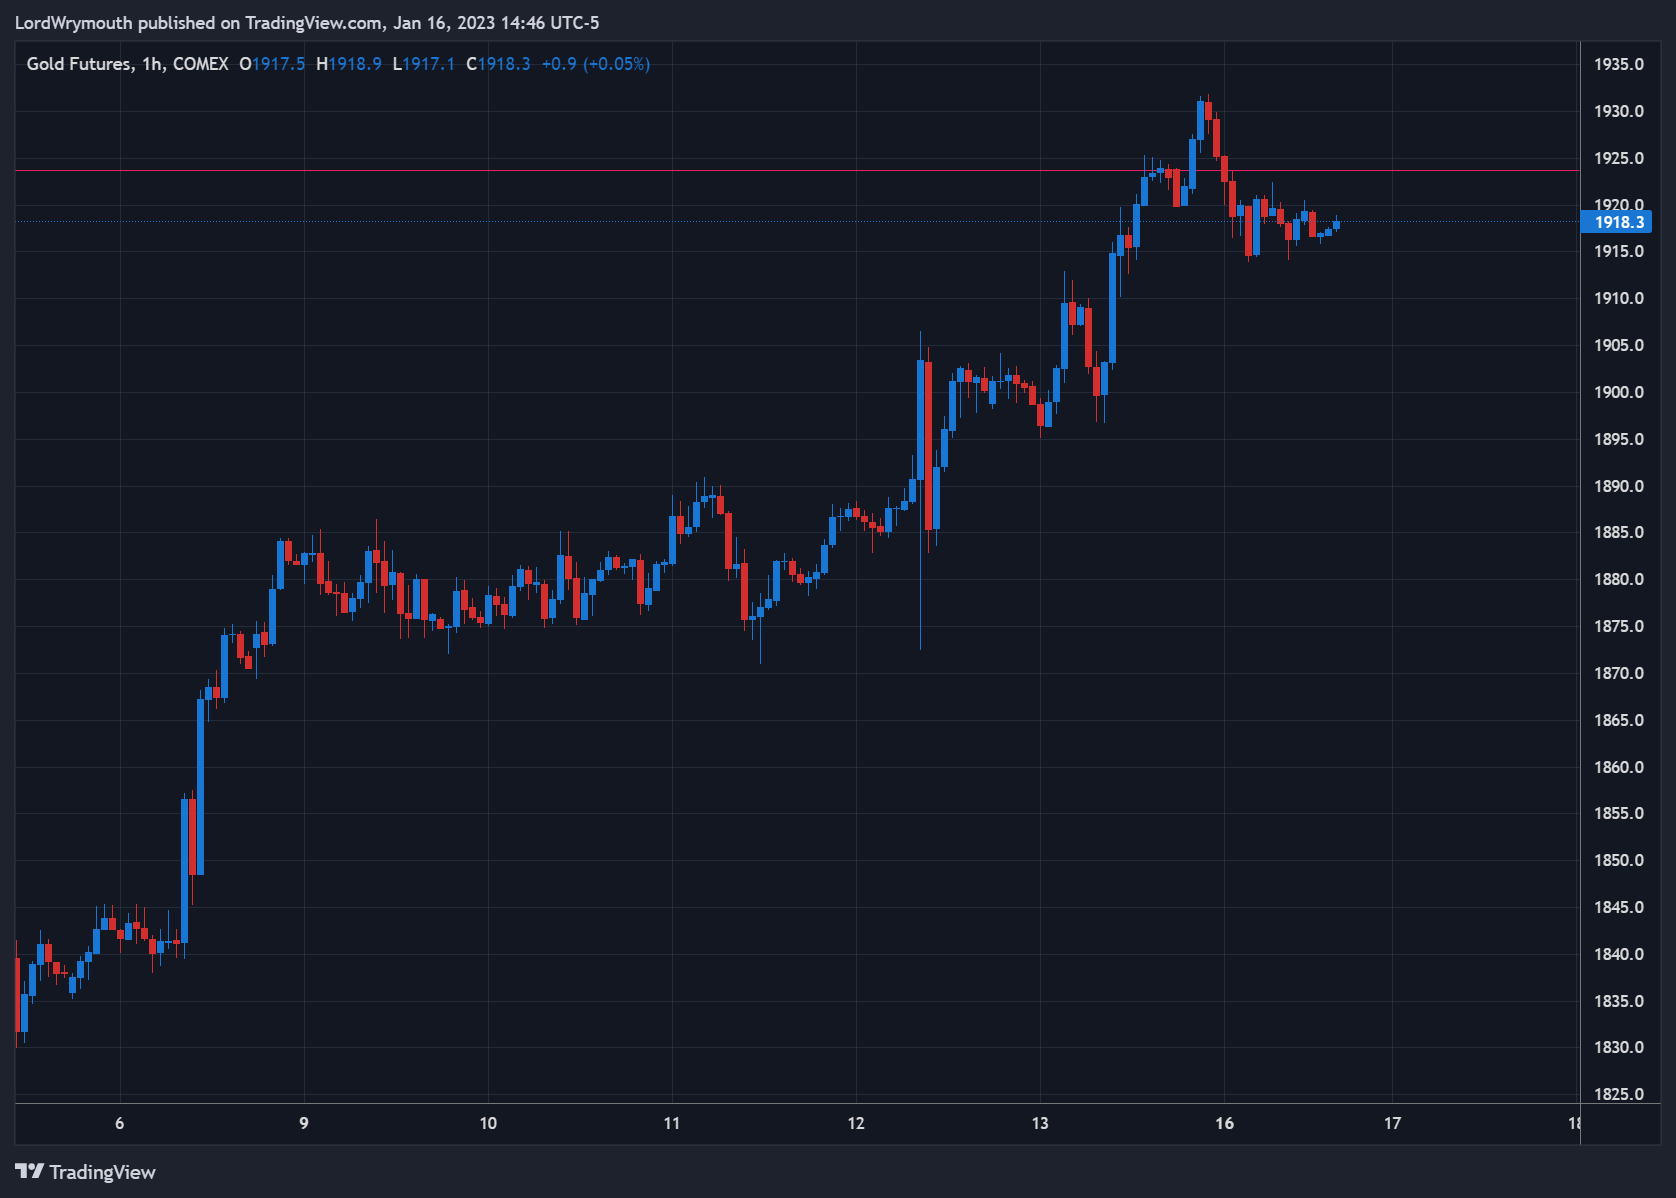The width and height of the screenshot is (1676, 1198).
Task: Click the 1875.0 price axis label
Action: 1619,626
